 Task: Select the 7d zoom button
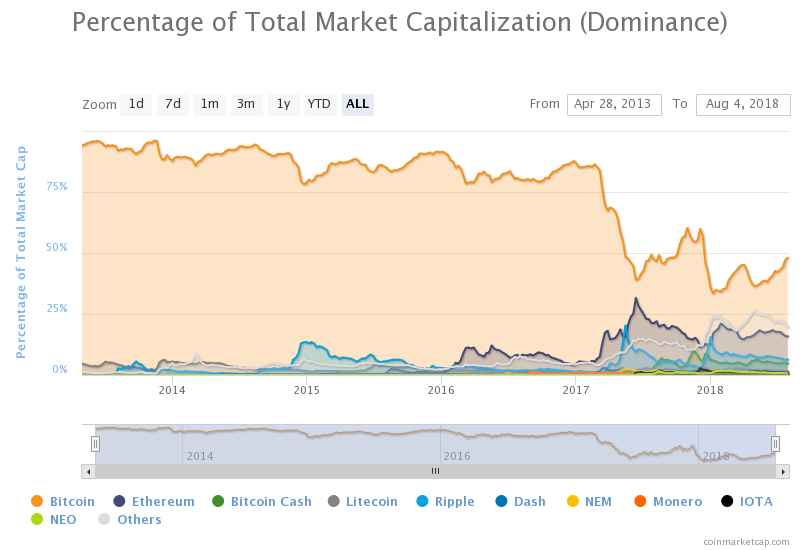[173, 105]
